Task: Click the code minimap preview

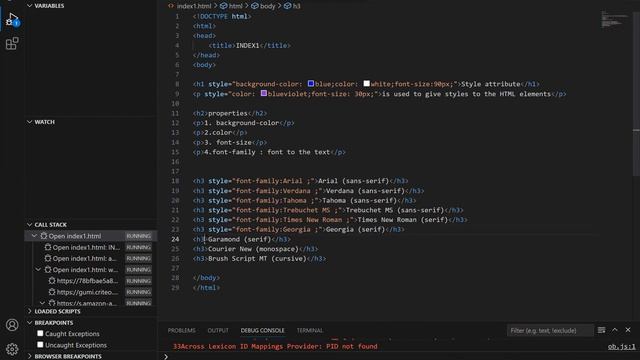Action: [614, 20]
